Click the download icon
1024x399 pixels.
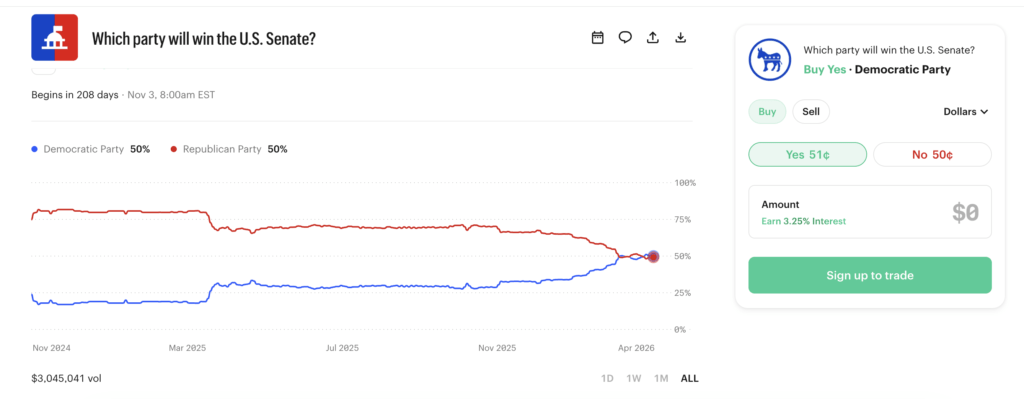(680, 38)
